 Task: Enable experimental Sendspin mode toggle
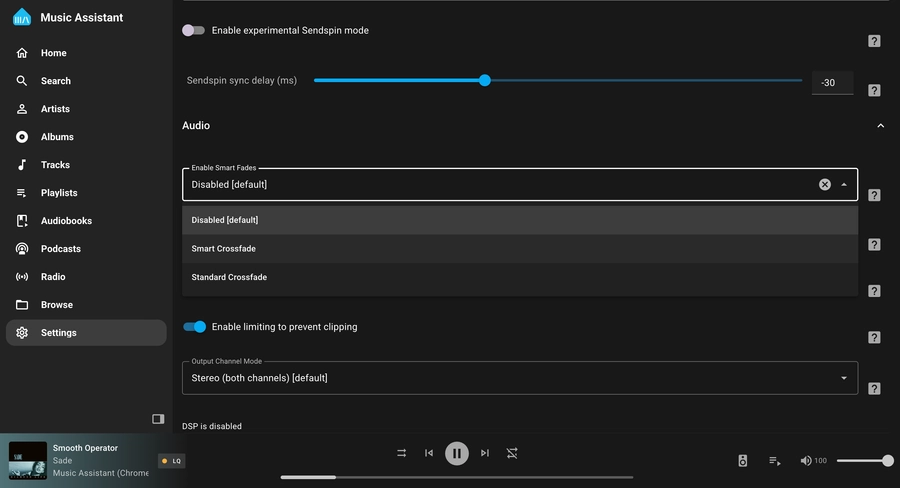click(x=194, y=31)
